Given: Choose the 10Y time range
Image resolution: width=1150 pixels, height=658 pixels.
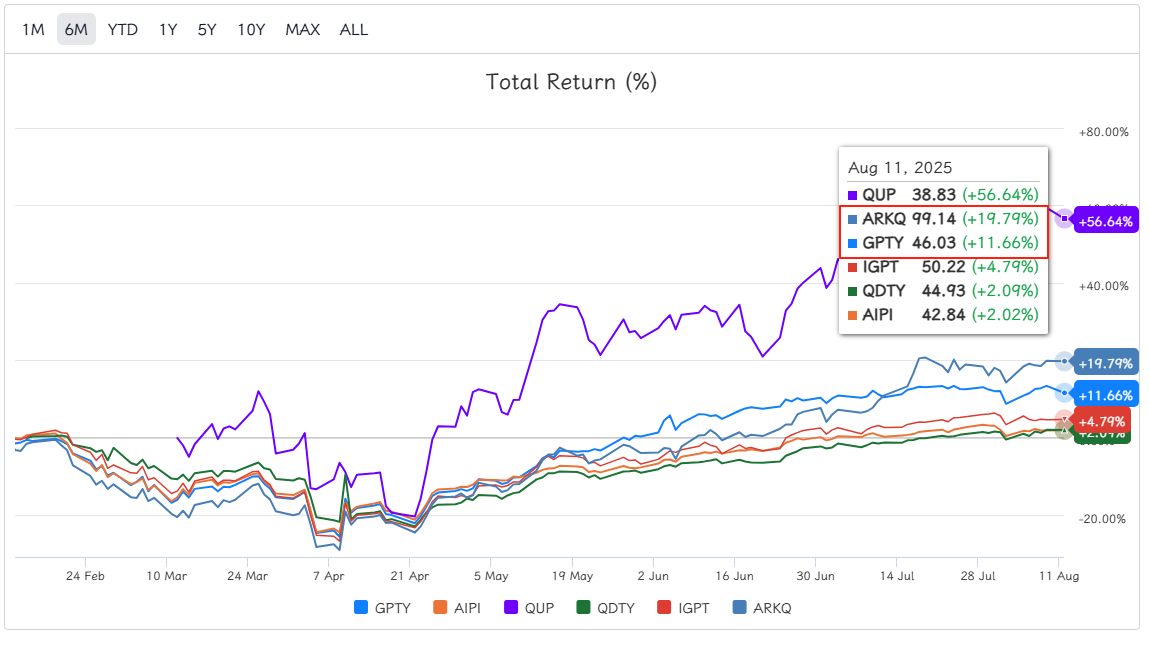Looking at the screenshot, I should point(251,30).
